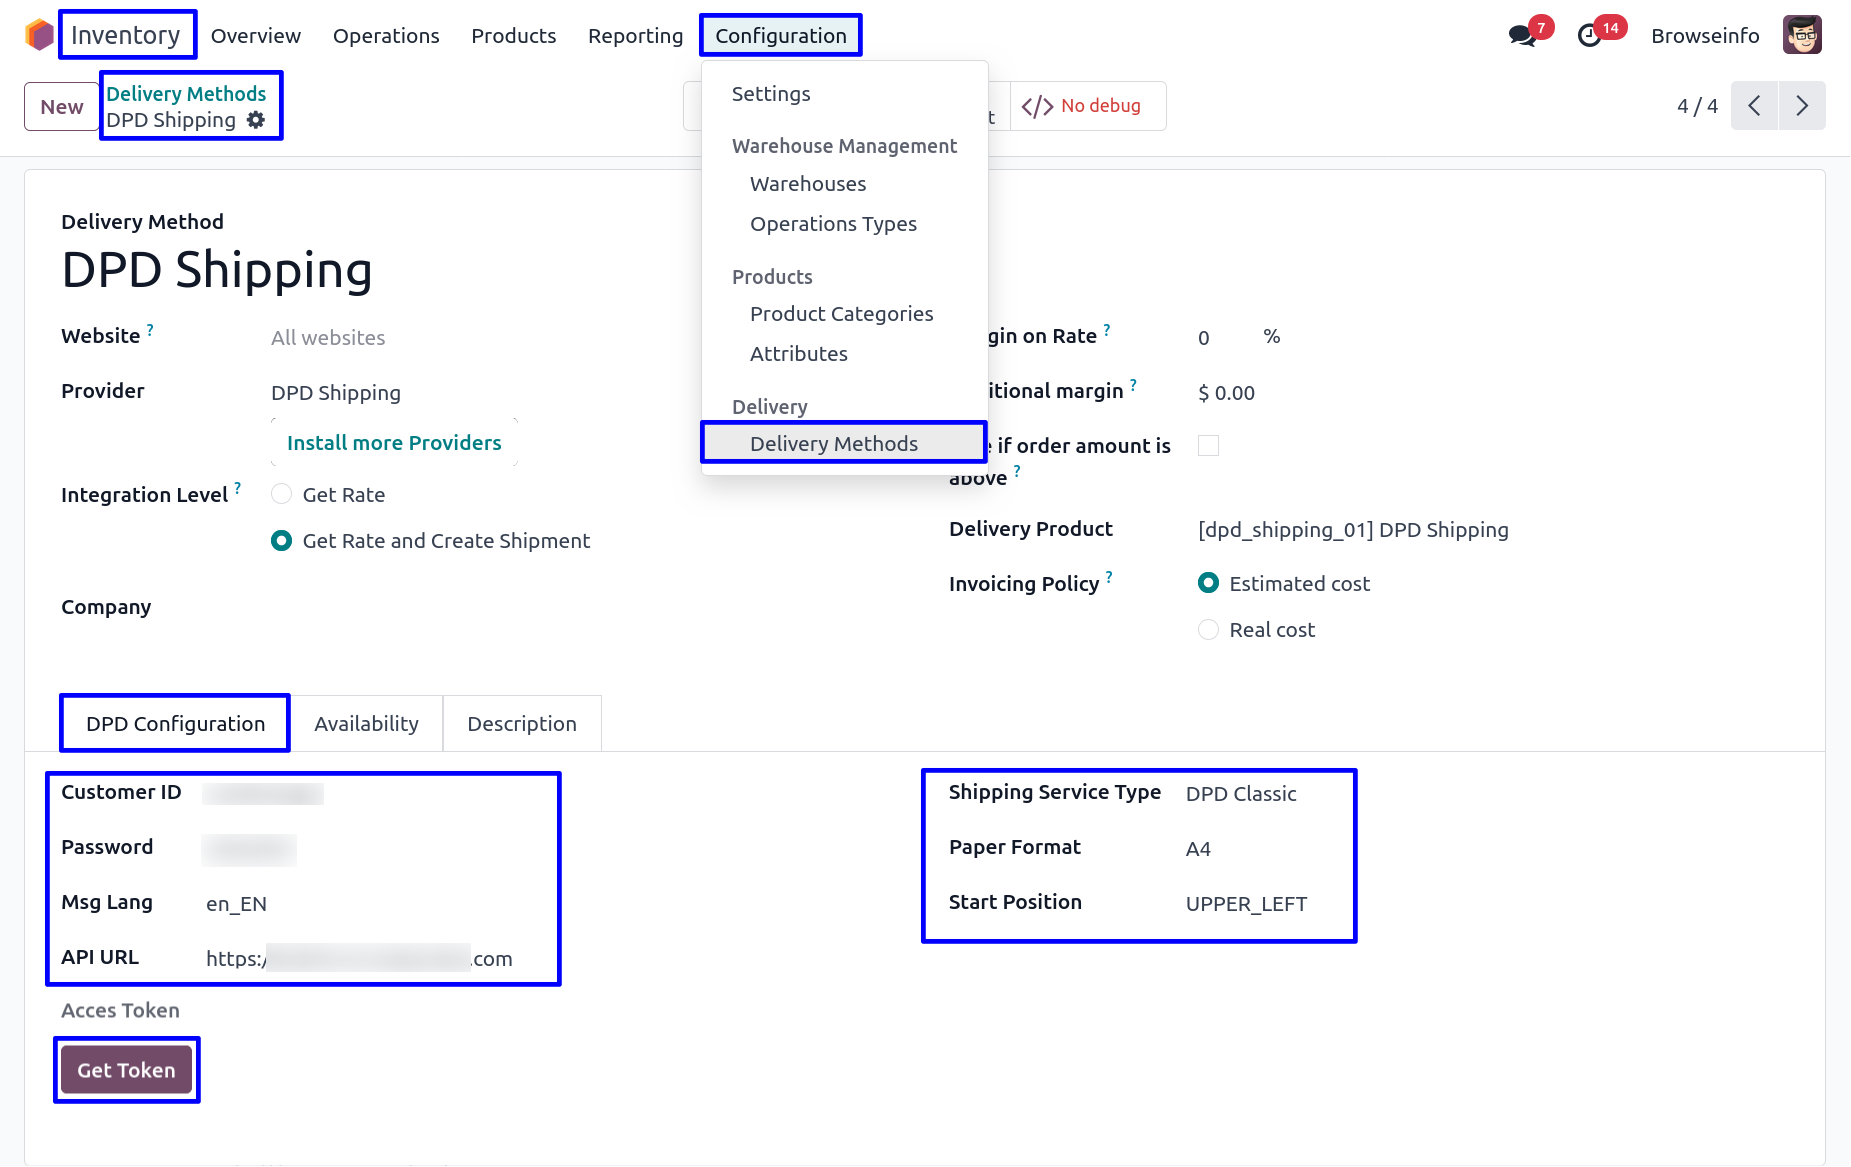The width and height of the screenshot is (1851, 1167).
Task: Click the Odoo app logo icon
Action: click(x=39, y=35)
